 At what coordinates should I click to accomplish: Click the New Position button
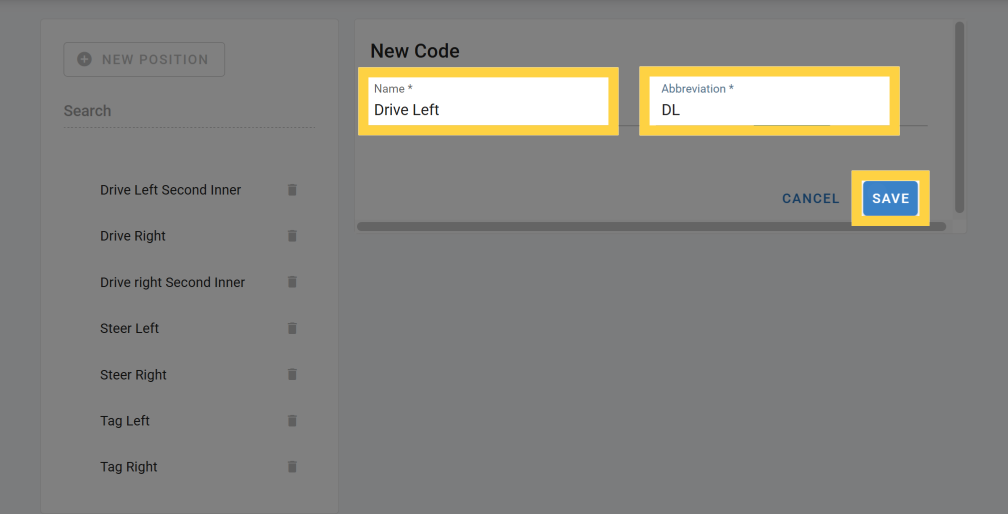pos(144,60)
